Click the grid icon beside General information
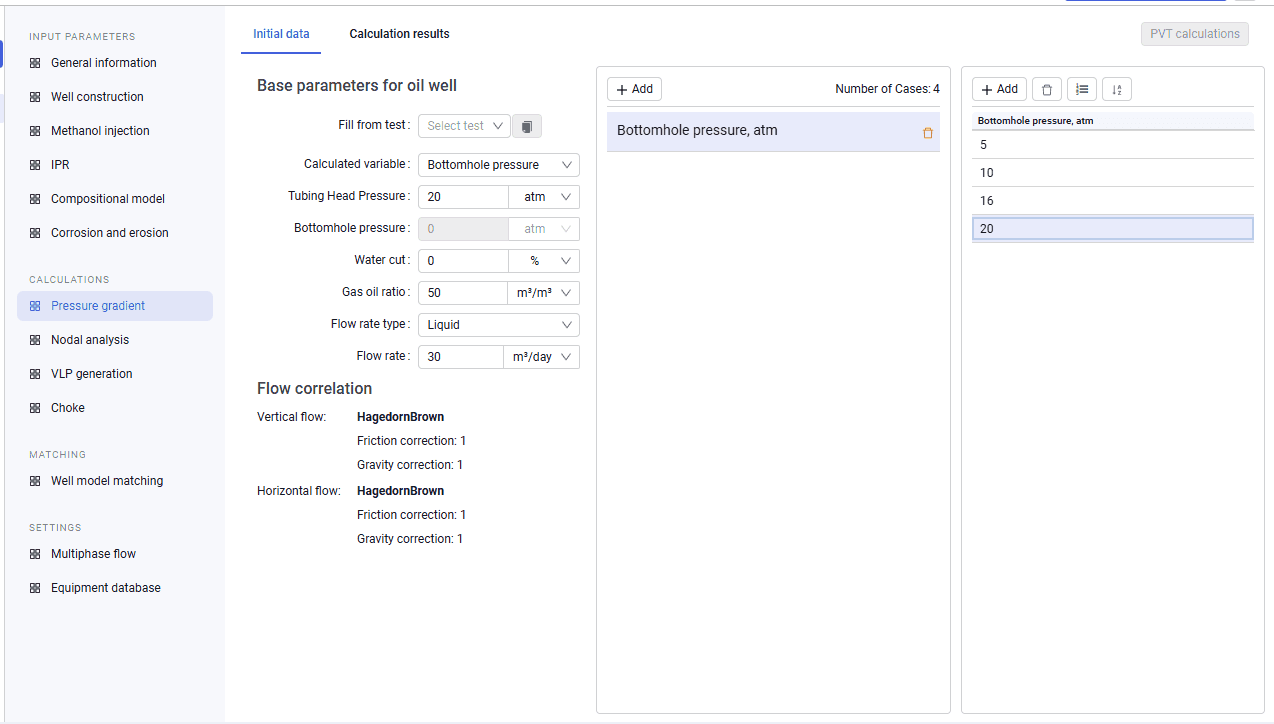1274x724 pixels. click(x=35, y=63)
